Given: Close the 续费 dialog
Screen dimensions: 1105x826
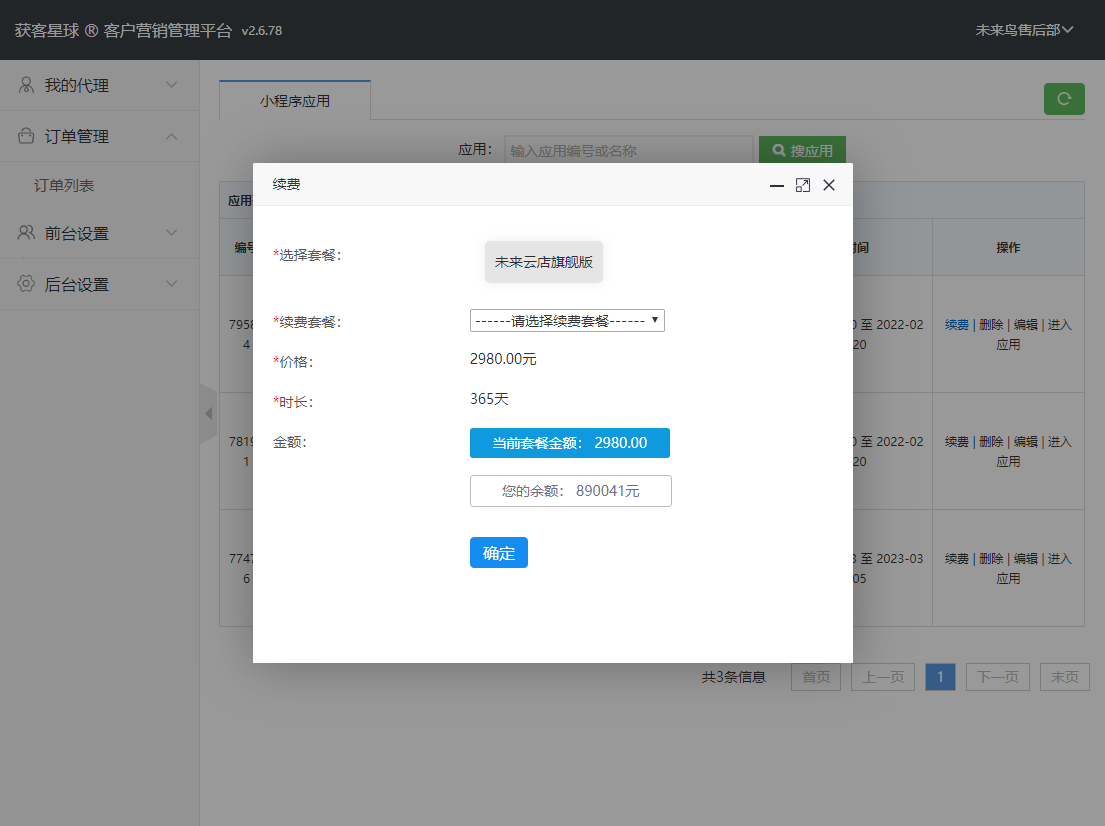Looking at the screenshot, I should pyautogui.click(x=828, y=185).
